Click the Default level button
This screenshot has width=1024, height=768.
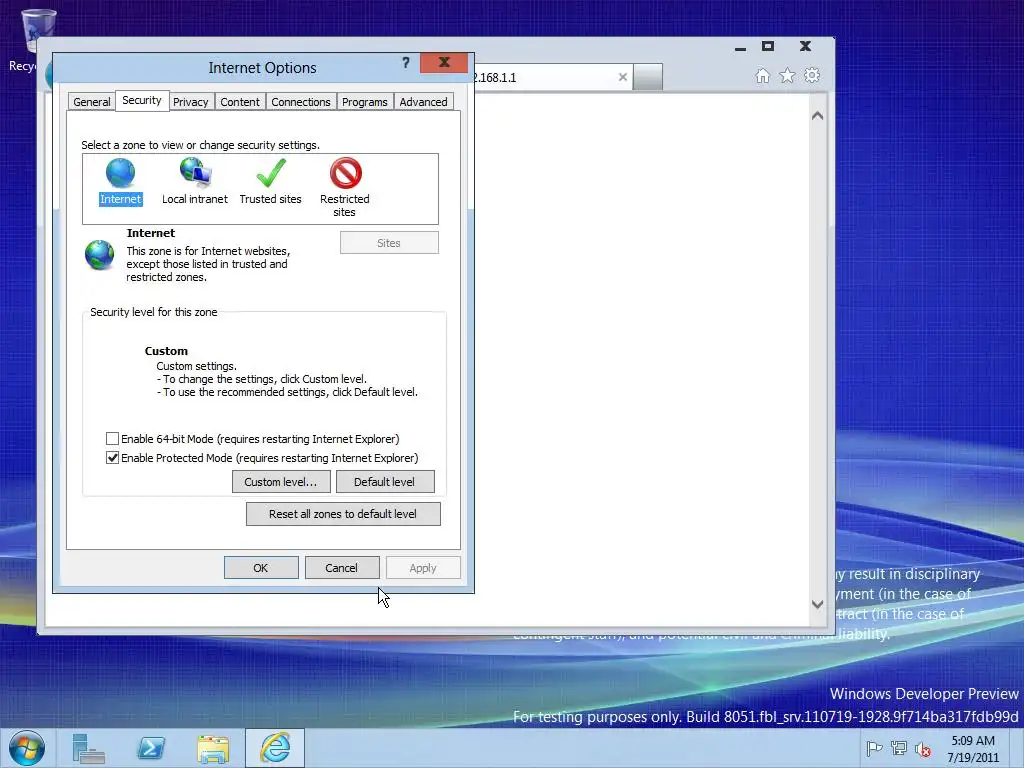385,482
